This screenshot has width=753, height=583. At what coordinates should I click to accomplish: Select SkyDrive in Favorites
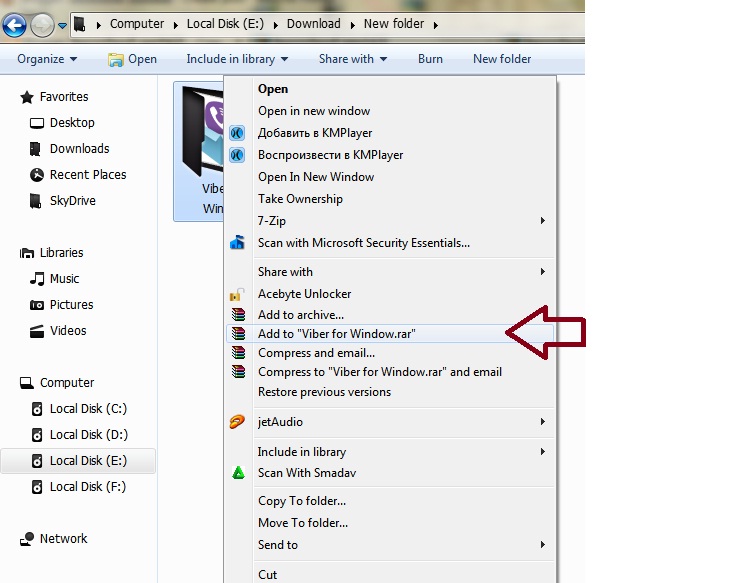click(73, 201)
